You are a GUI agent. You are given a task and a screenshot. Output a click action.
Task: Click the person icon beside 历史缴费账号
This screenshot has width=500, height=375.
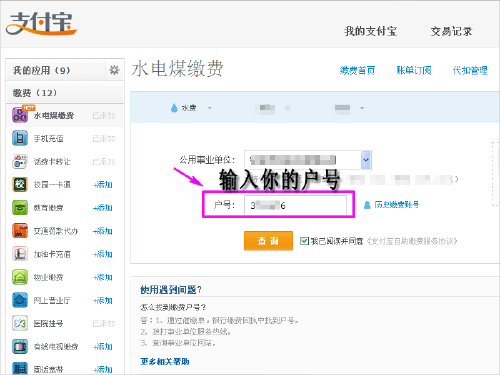(x=367, y=205)
